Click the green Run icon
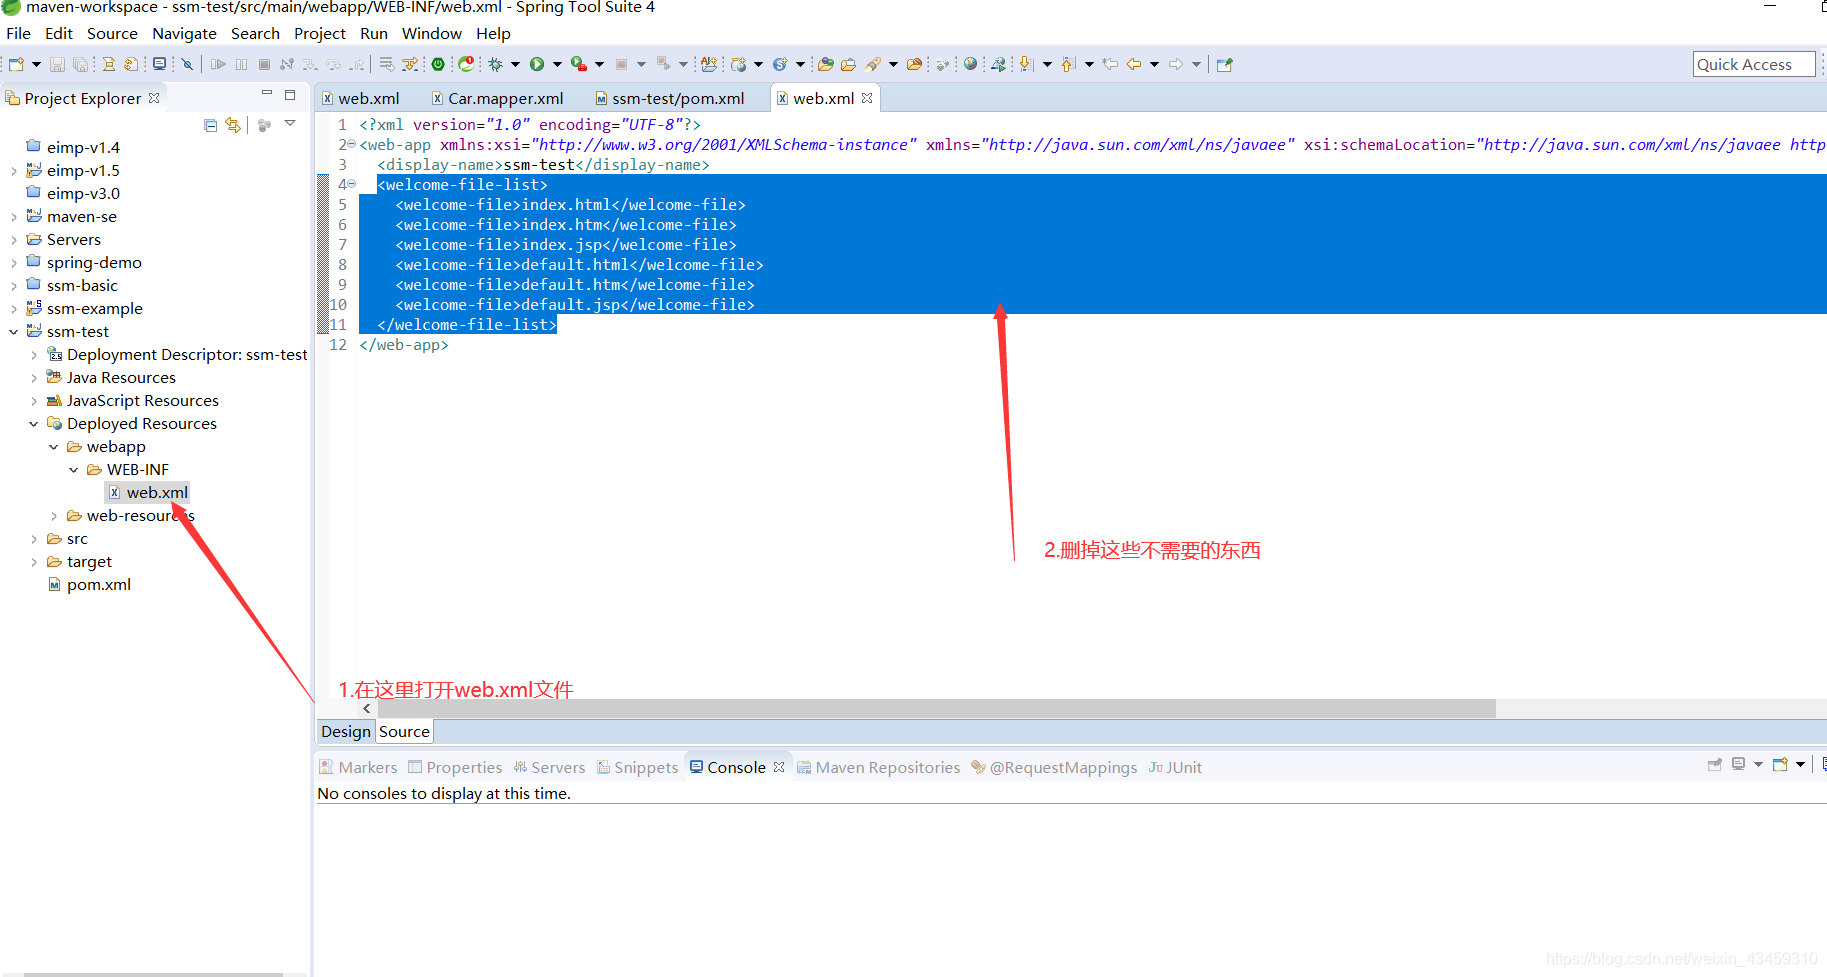This screenshot has width=1827, height=977. pos(537,64)
